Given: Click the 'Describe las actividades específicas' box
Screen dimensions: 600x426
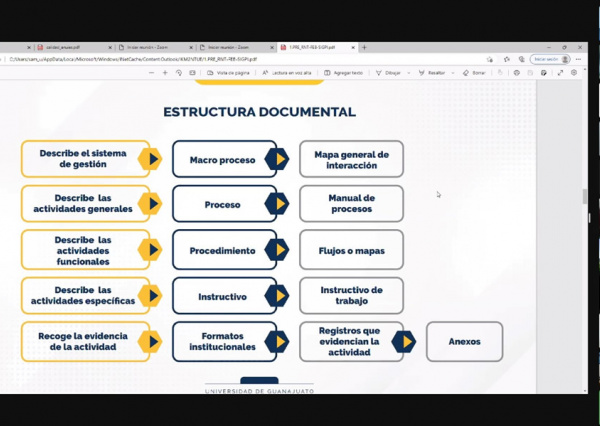Looking at the screenshot, I should (85, 295).
